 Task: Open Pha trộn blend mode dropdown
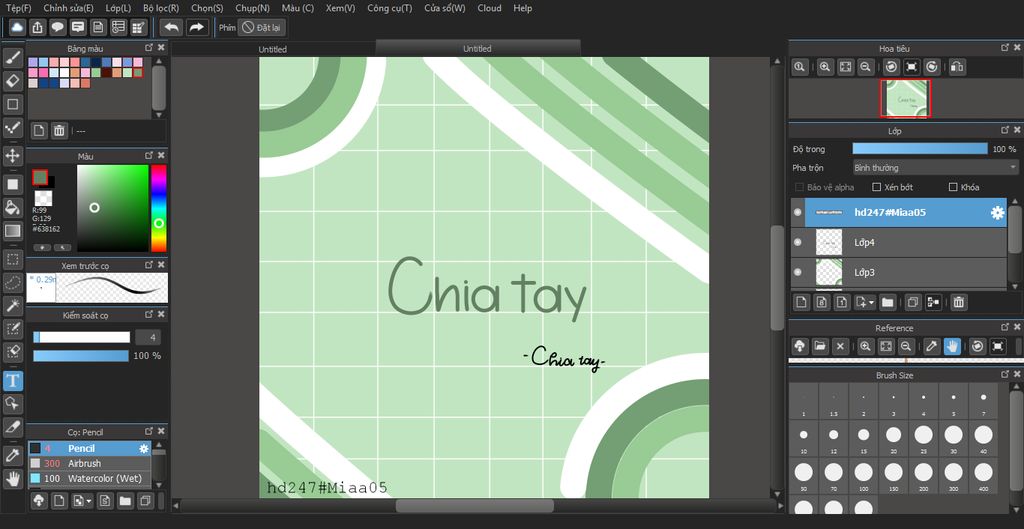(935, 168)
